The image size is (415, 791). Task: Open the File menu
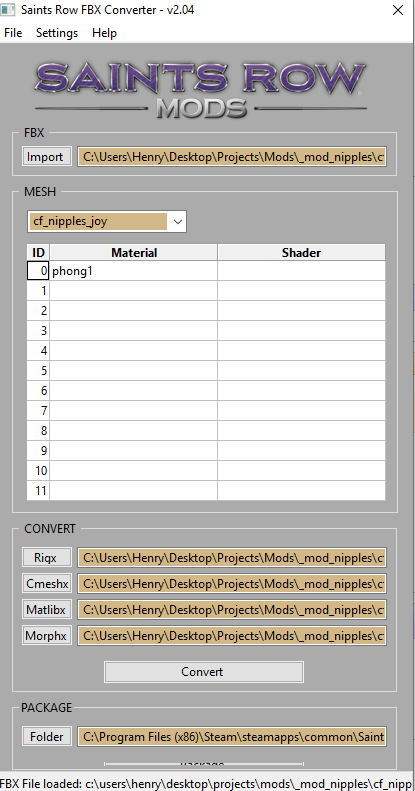[x=13, y=33]
